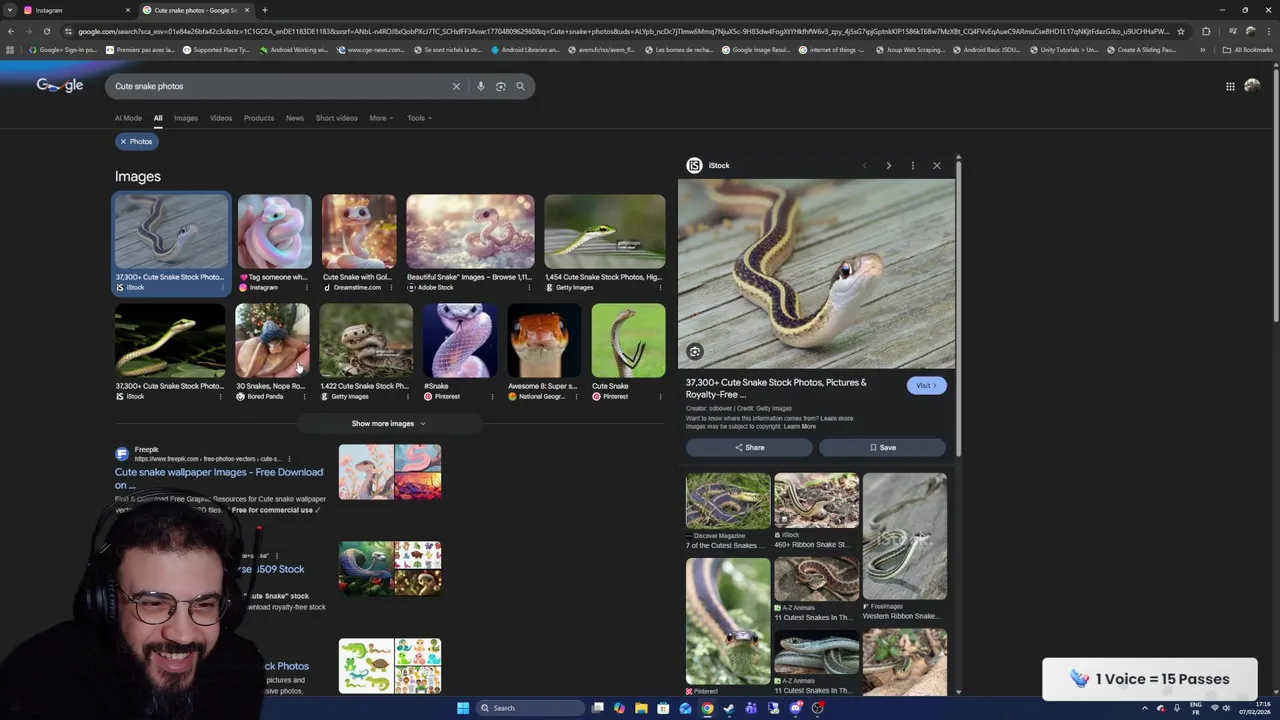This screenshot has width=1280, height=720.
Task: Expand the More search options dropdown
Action: coord(381,118)
